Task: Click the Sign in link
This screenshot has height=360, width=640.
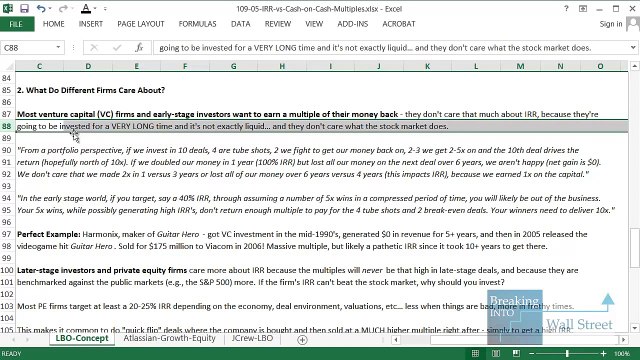Action: coord(611,24)
